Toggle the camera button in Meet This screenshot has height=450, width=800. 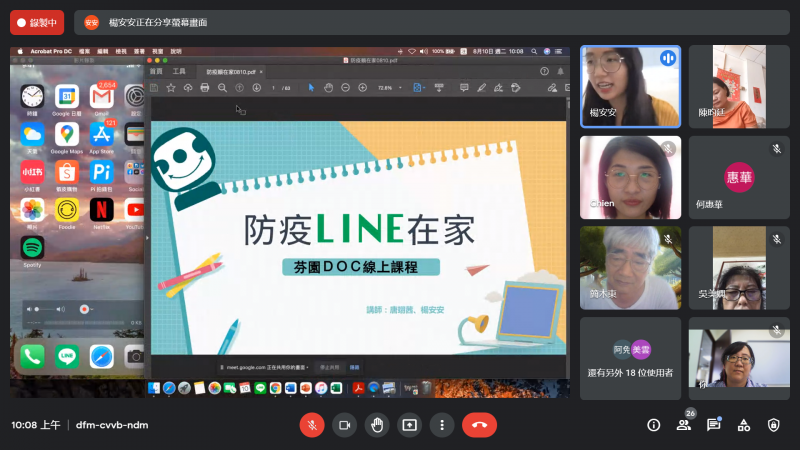[x=344, y=425]
